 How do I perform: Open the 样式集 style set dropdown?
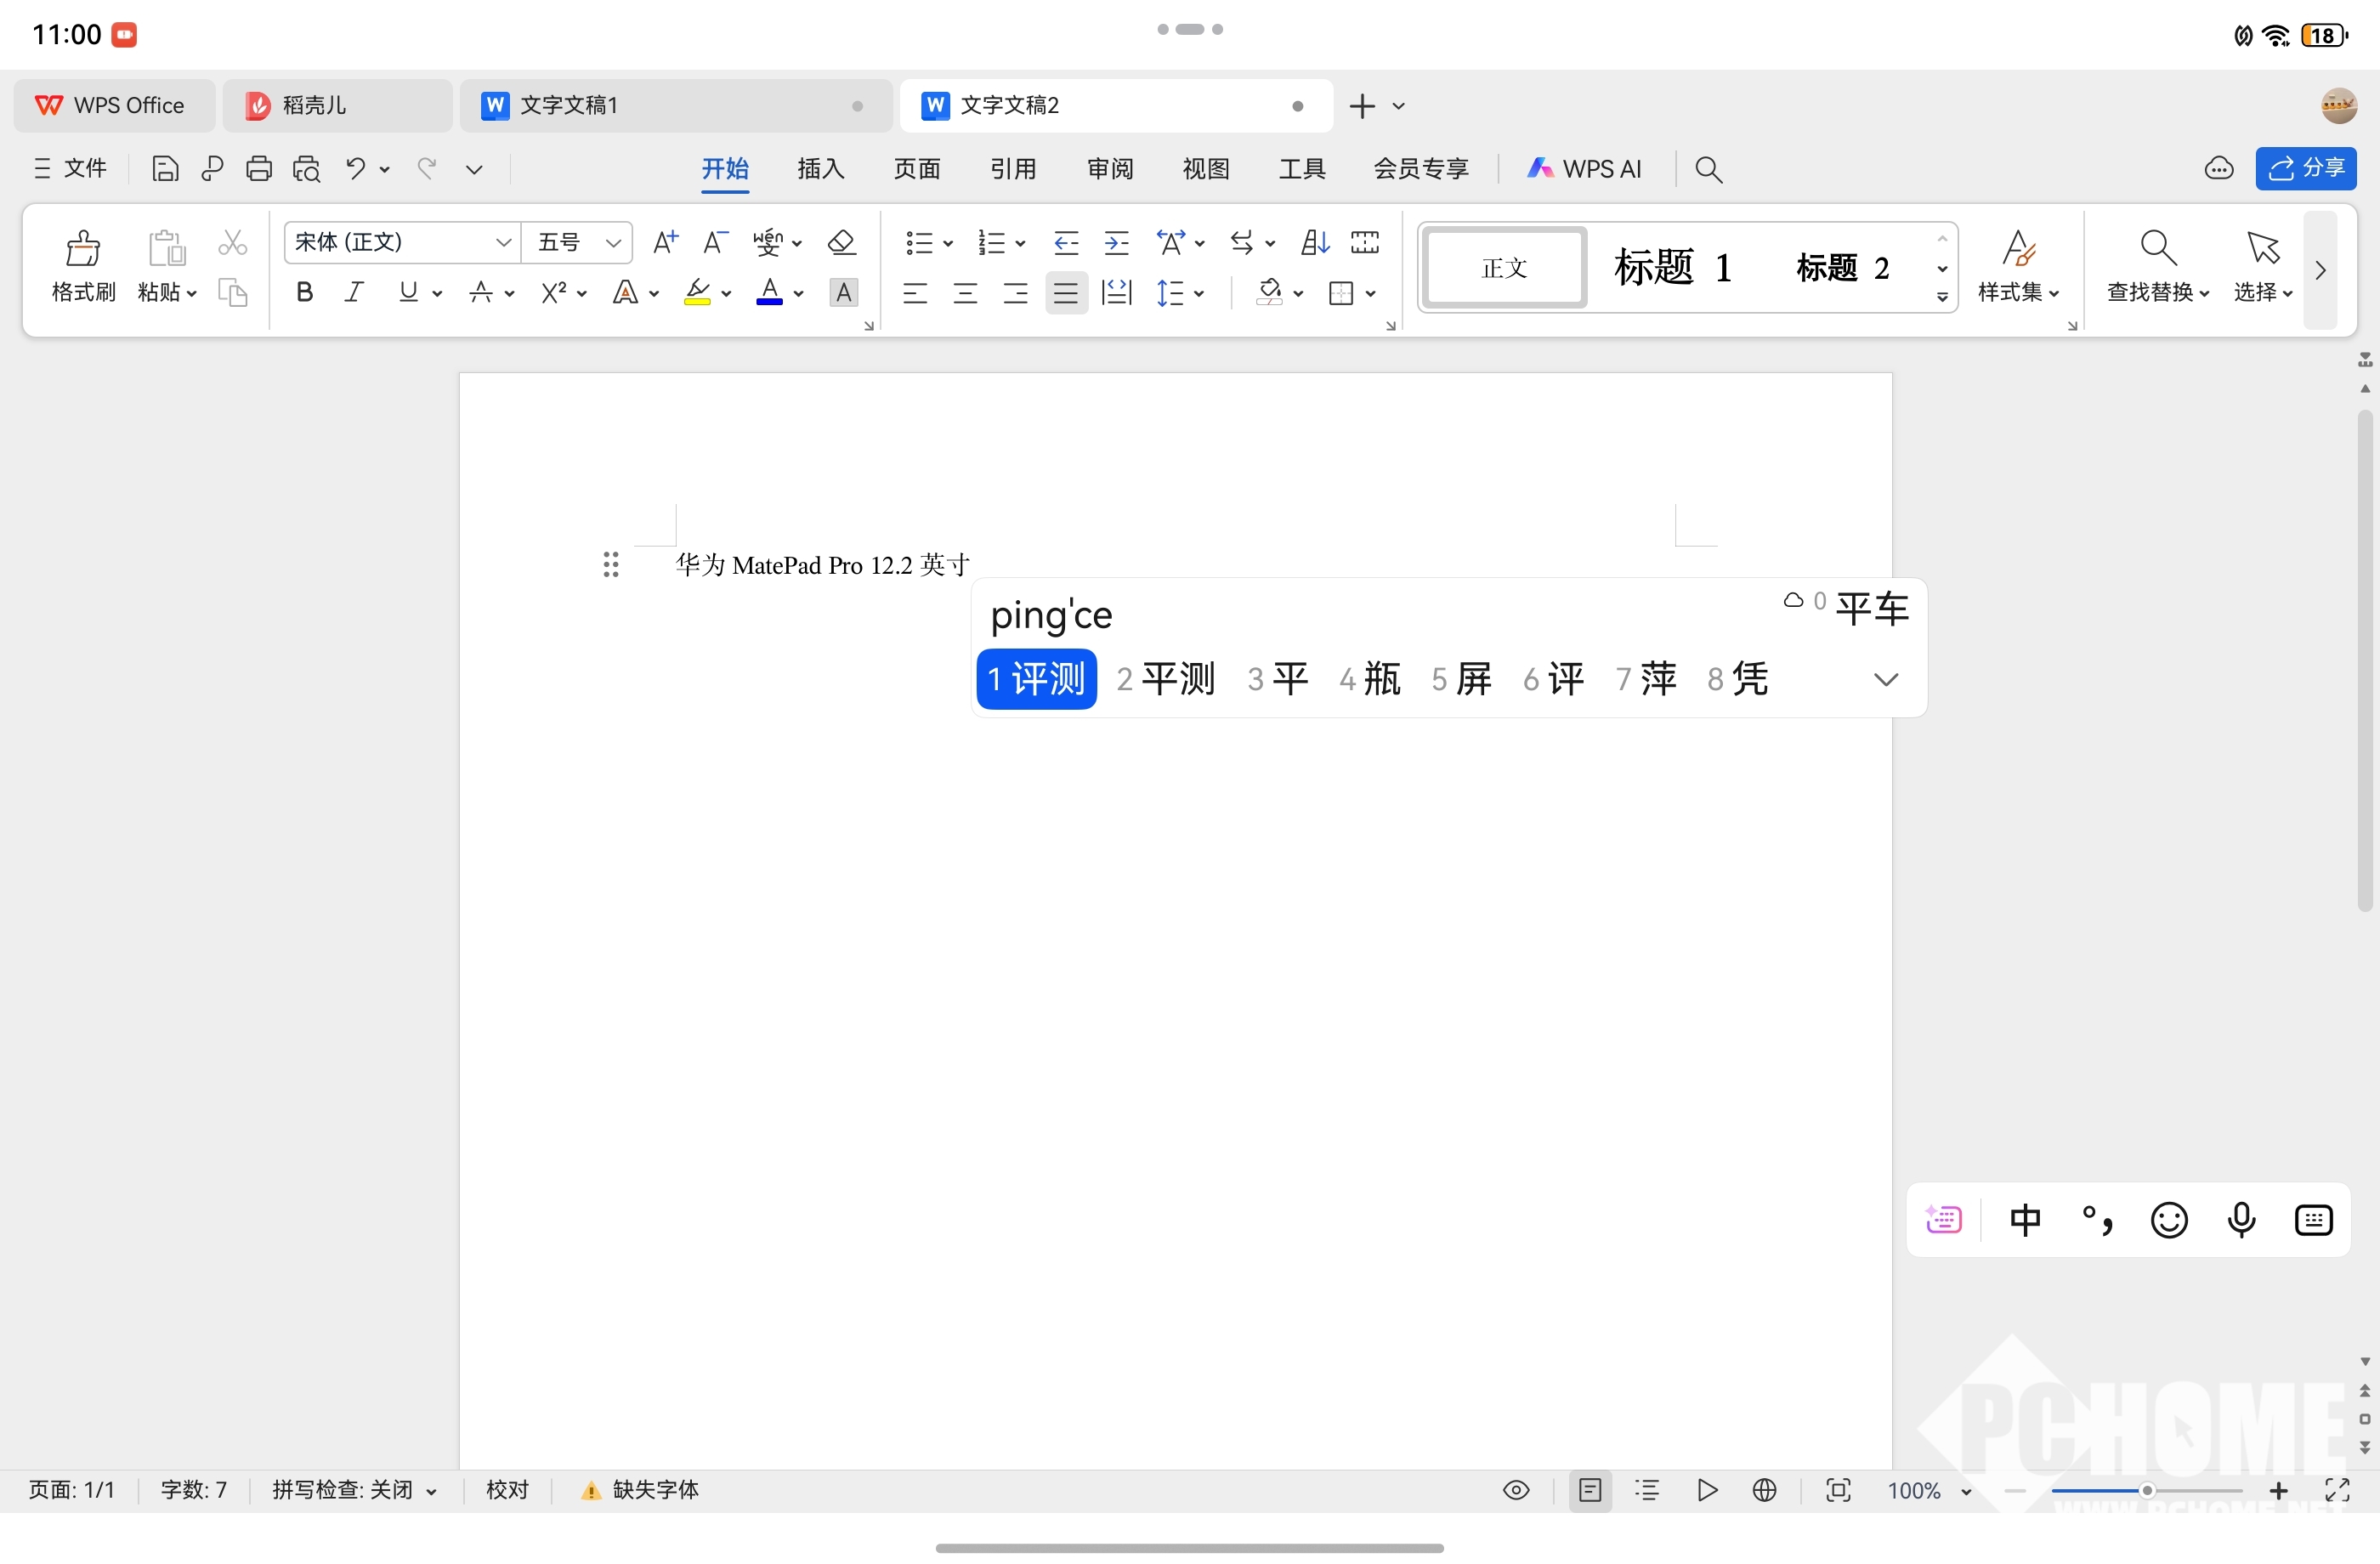tap(2019, 293)
